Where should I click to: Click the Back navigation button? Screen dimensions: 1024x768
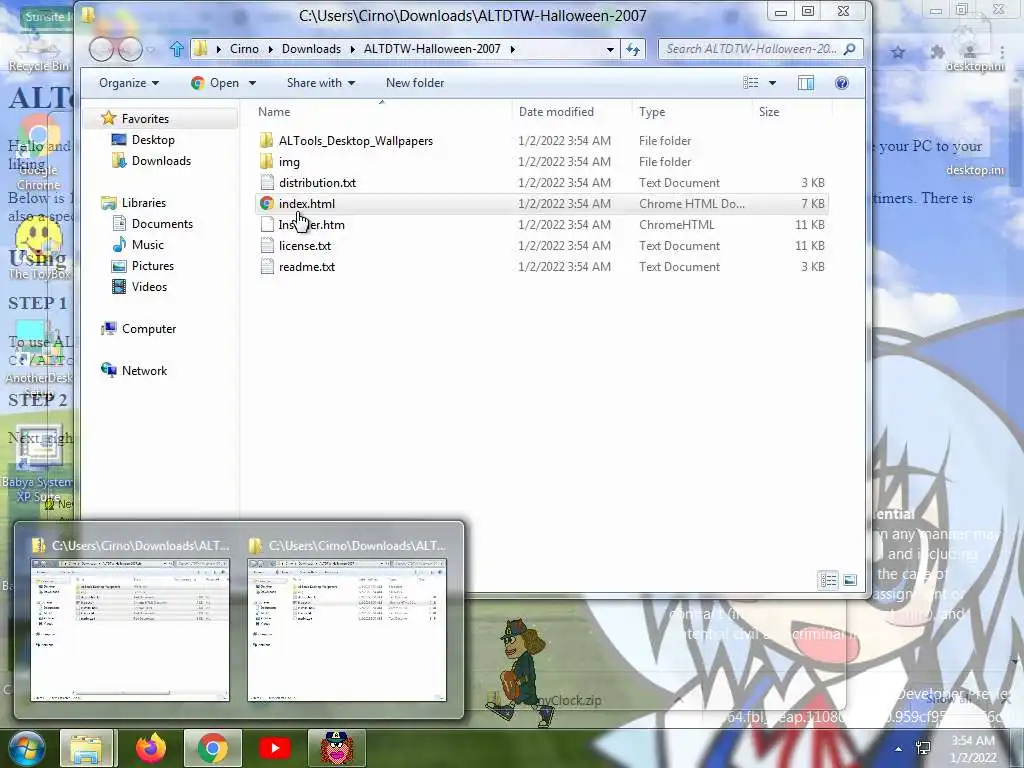click(101, 49)
